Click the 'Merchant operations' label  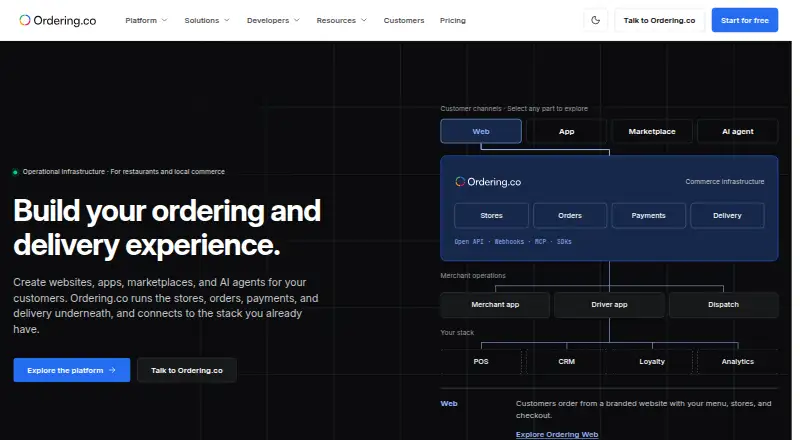473,276
